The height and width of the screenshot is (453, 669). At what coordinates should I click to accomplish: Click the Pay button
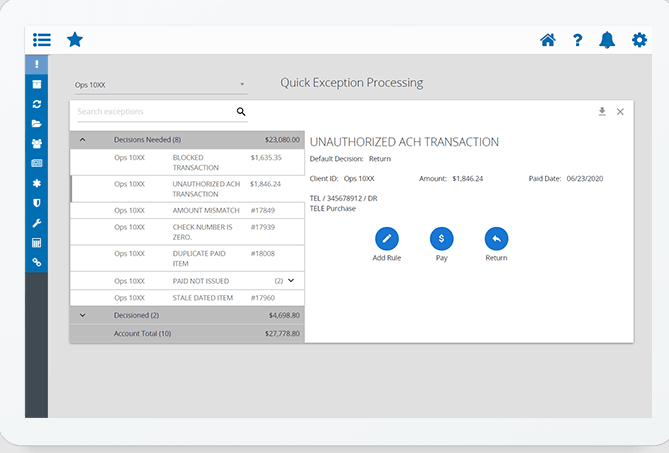441,239
